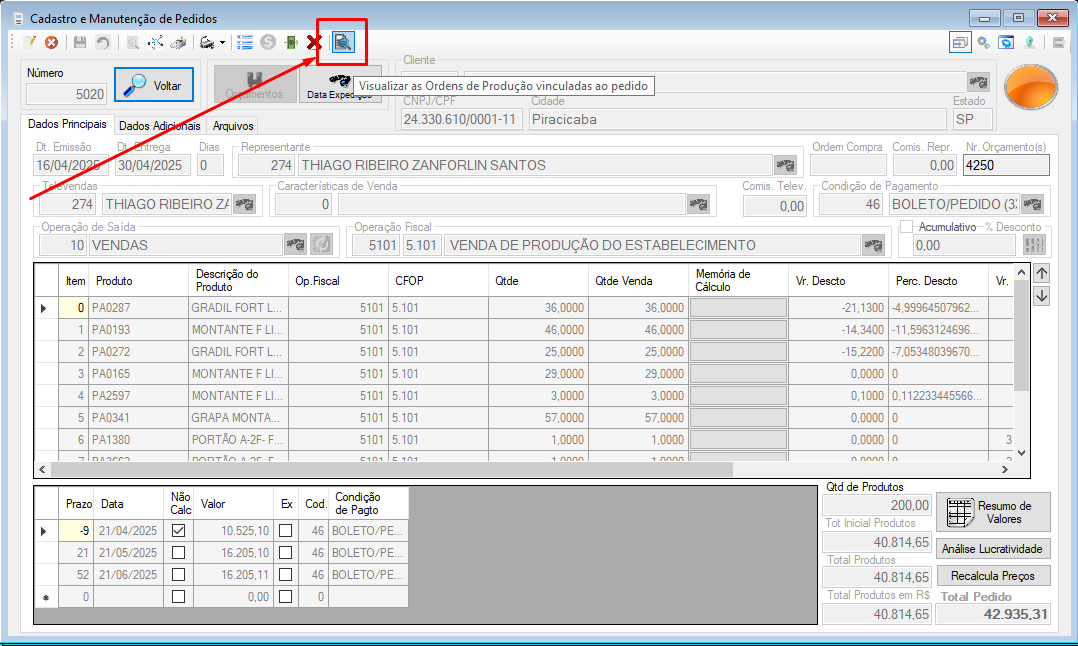
Task: Open the Condição de Pagamento lookup button
Action: (x=1032, y=204)
